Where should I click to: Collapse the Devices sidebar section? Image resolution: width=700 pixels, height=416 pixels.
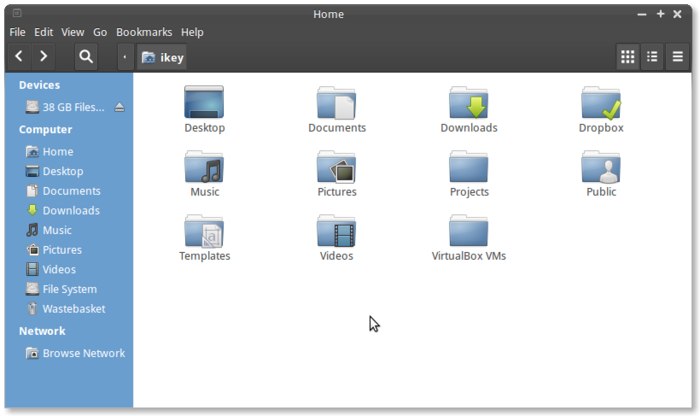pyautogui.click(x=39, y=85)
